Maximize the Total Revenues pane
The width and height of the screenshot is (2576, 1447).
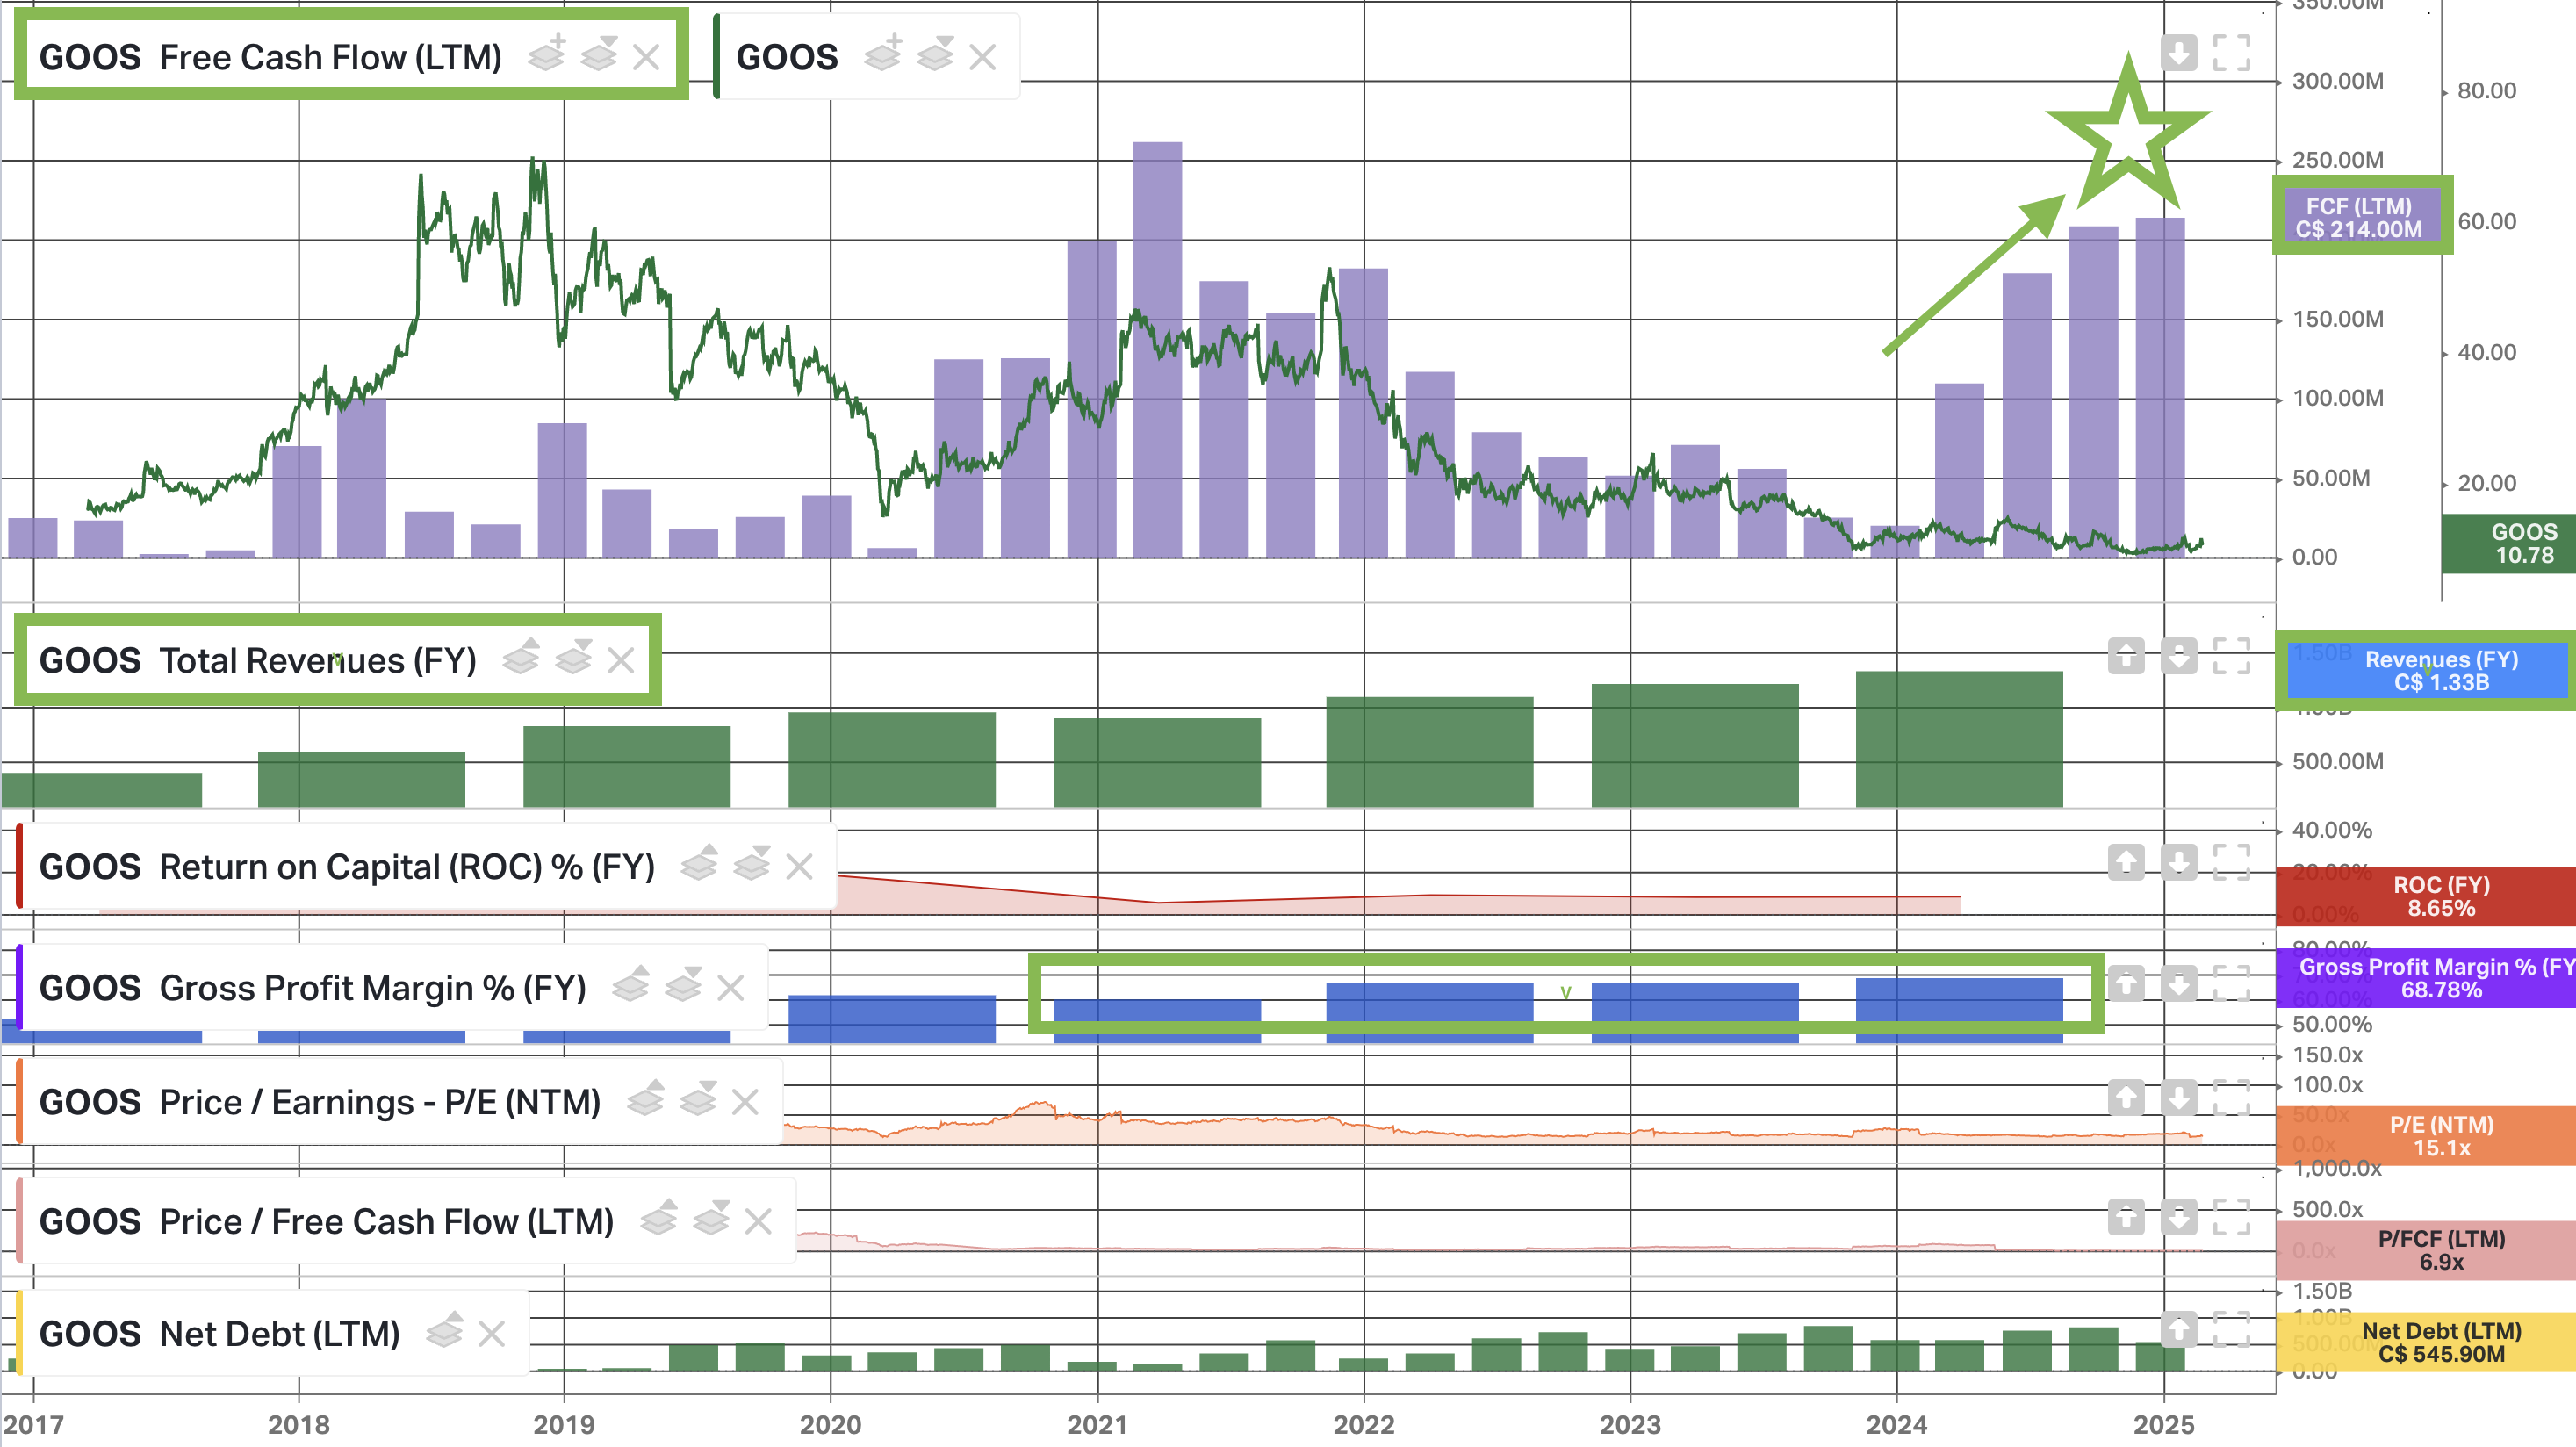pyautogui.click(x=2232, y=656)
